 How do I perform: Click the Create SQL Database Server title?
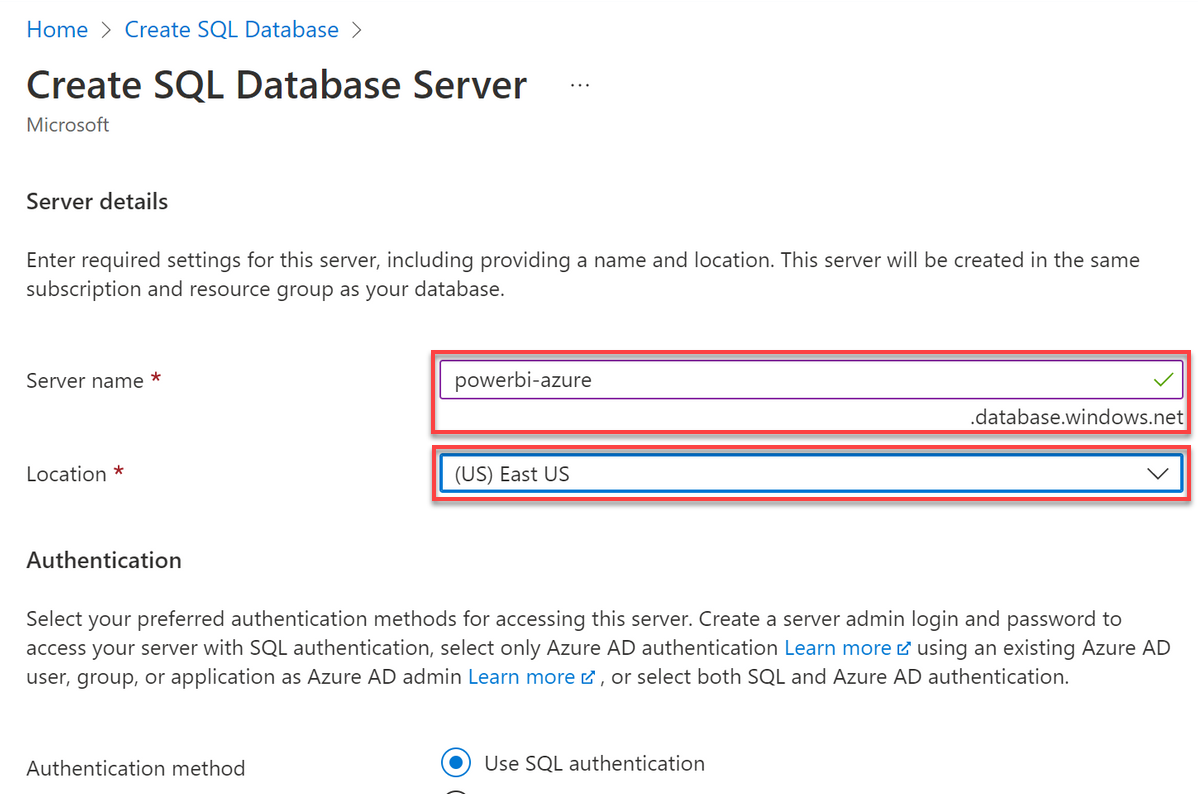[x=277, y=85]
